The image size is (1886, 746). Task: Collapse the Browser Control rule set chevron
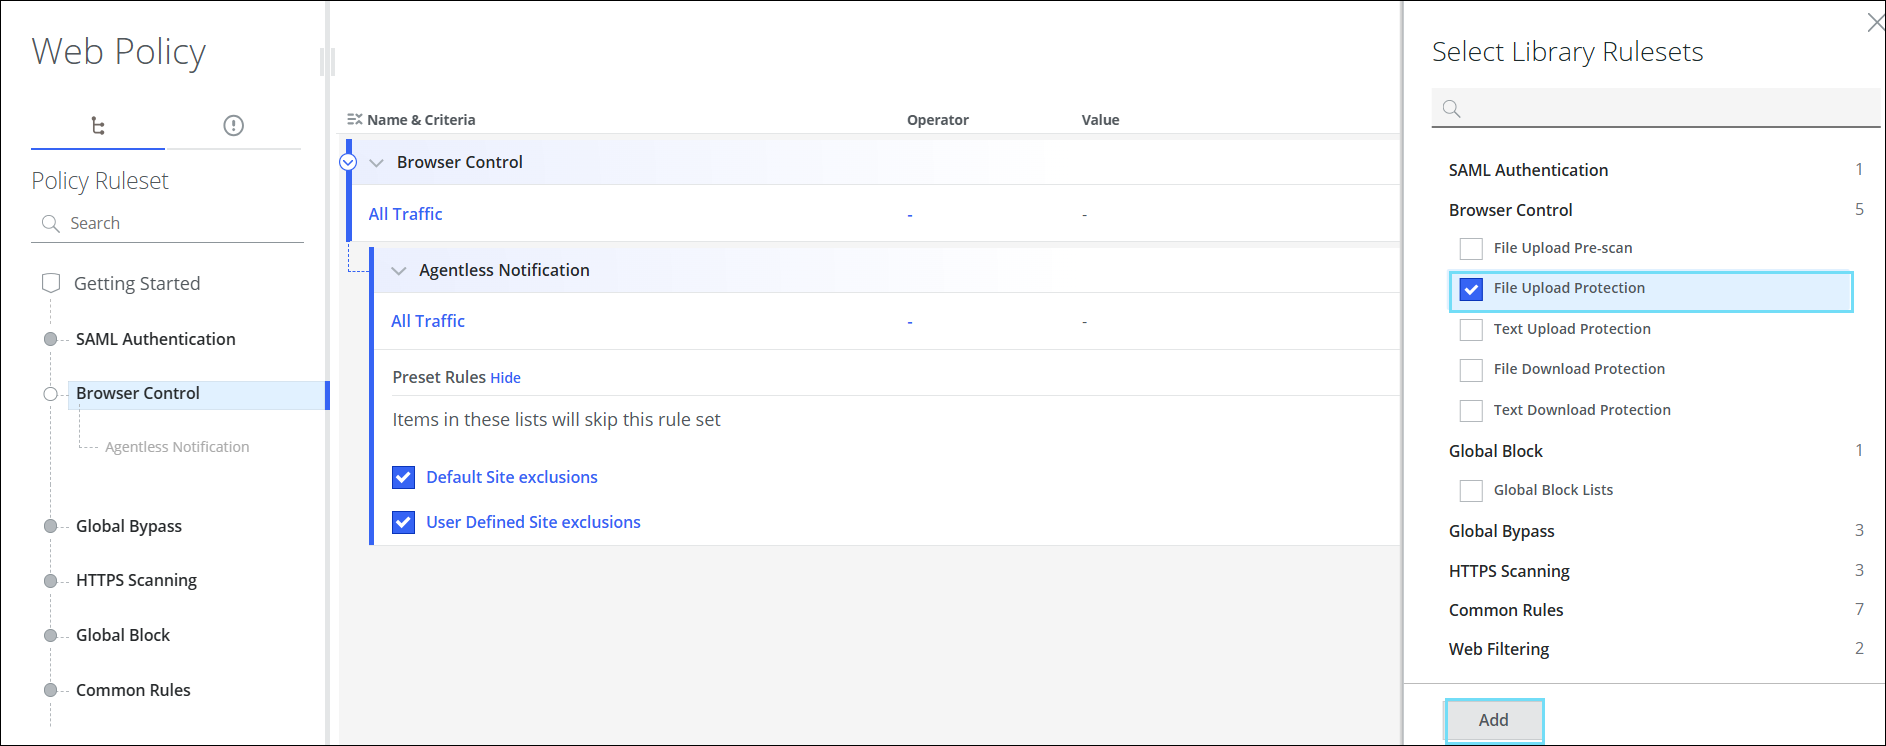377,163
